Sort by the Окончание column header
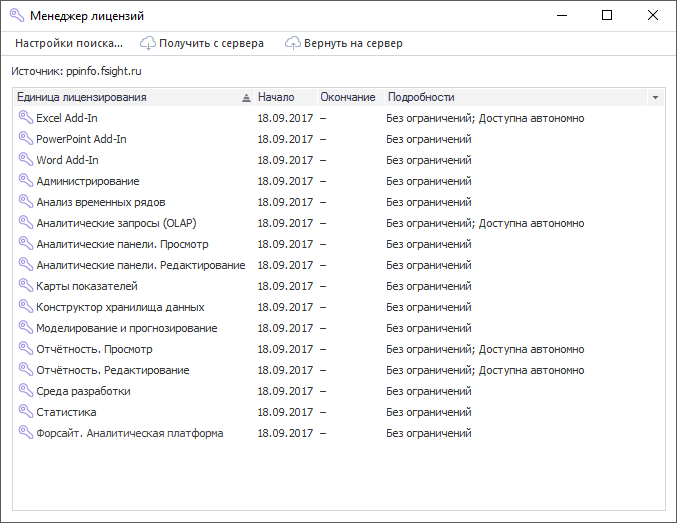The height and width of the screenshot is (523, 677). click(x=347, y=97)
